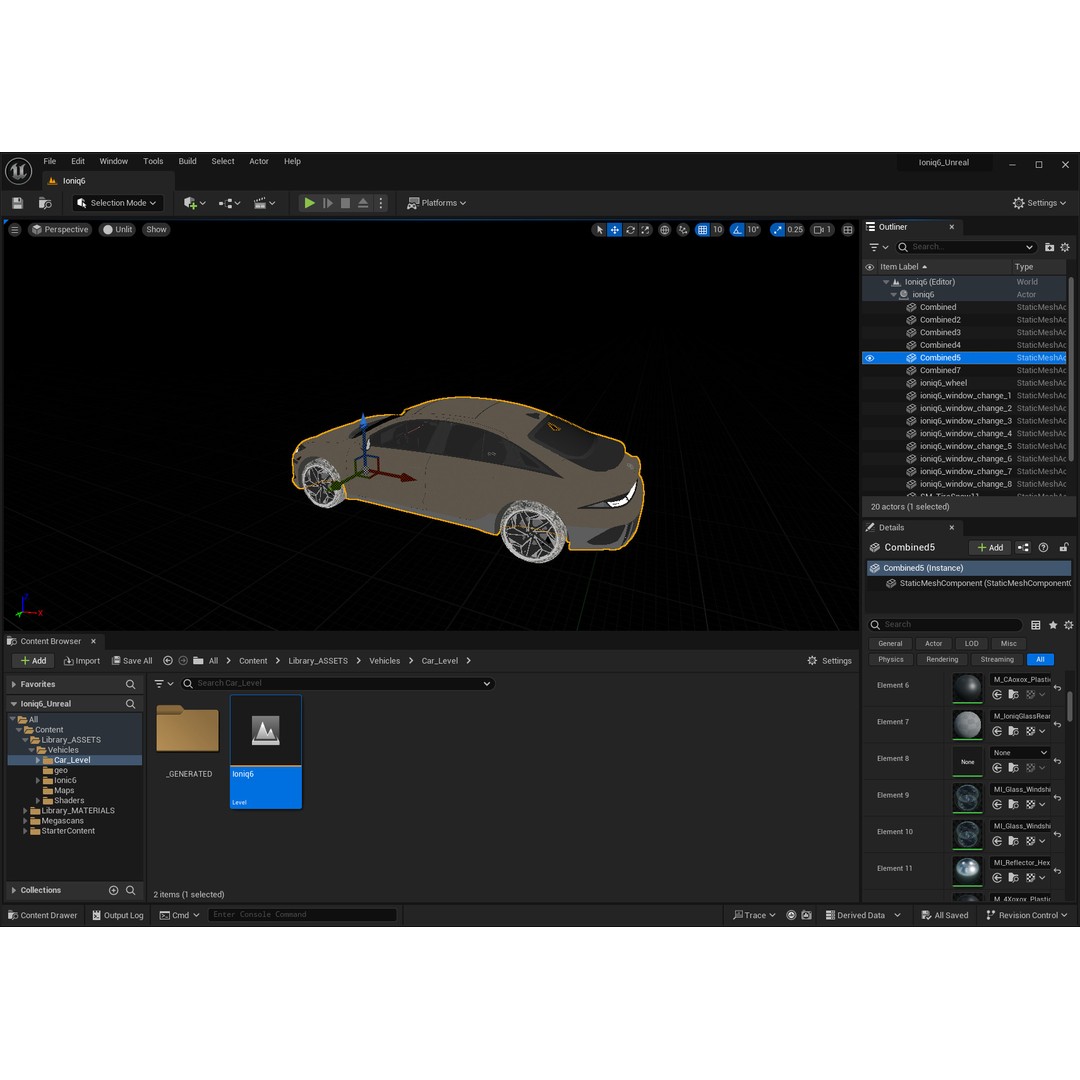Select the General filter in Details panel
Viewport: 1080px width, 1080px height.
(x=890, y=643)
